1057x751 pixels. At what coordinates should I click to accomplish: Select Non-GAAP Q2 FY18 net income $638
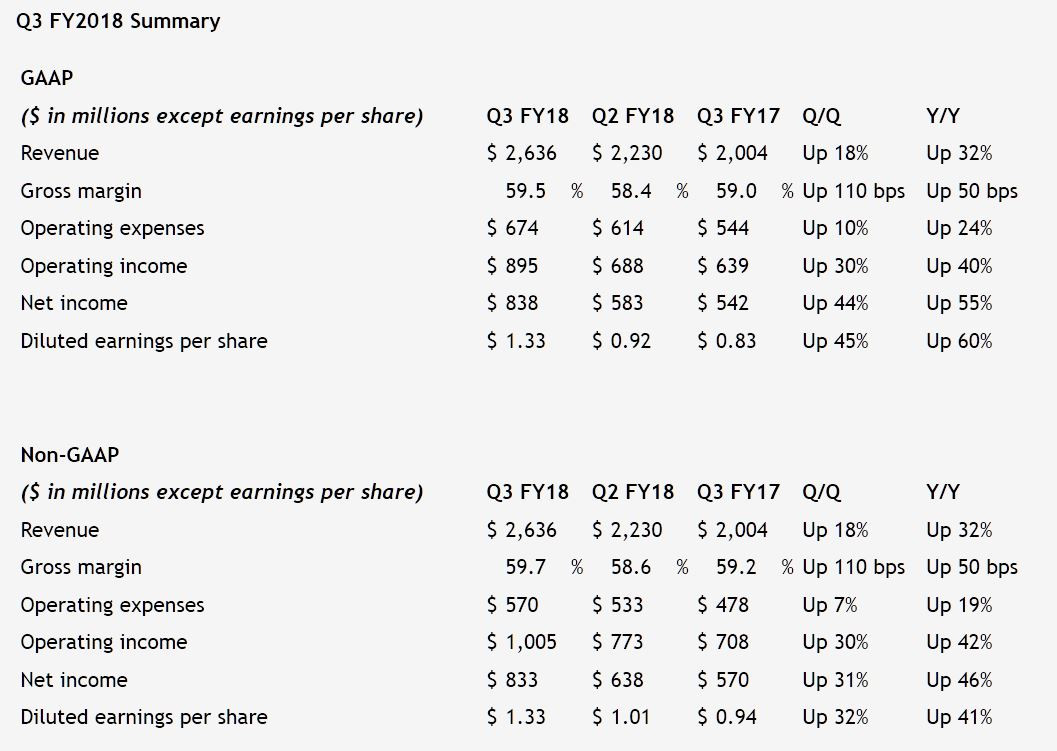point(617,680)
